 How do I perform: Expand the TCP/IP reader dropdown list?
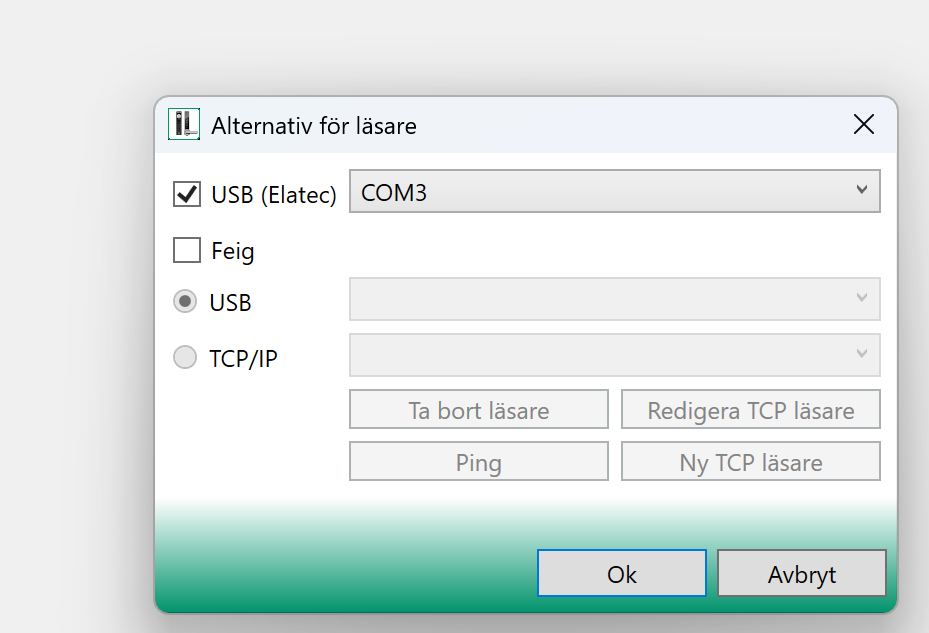coord(600,355)
